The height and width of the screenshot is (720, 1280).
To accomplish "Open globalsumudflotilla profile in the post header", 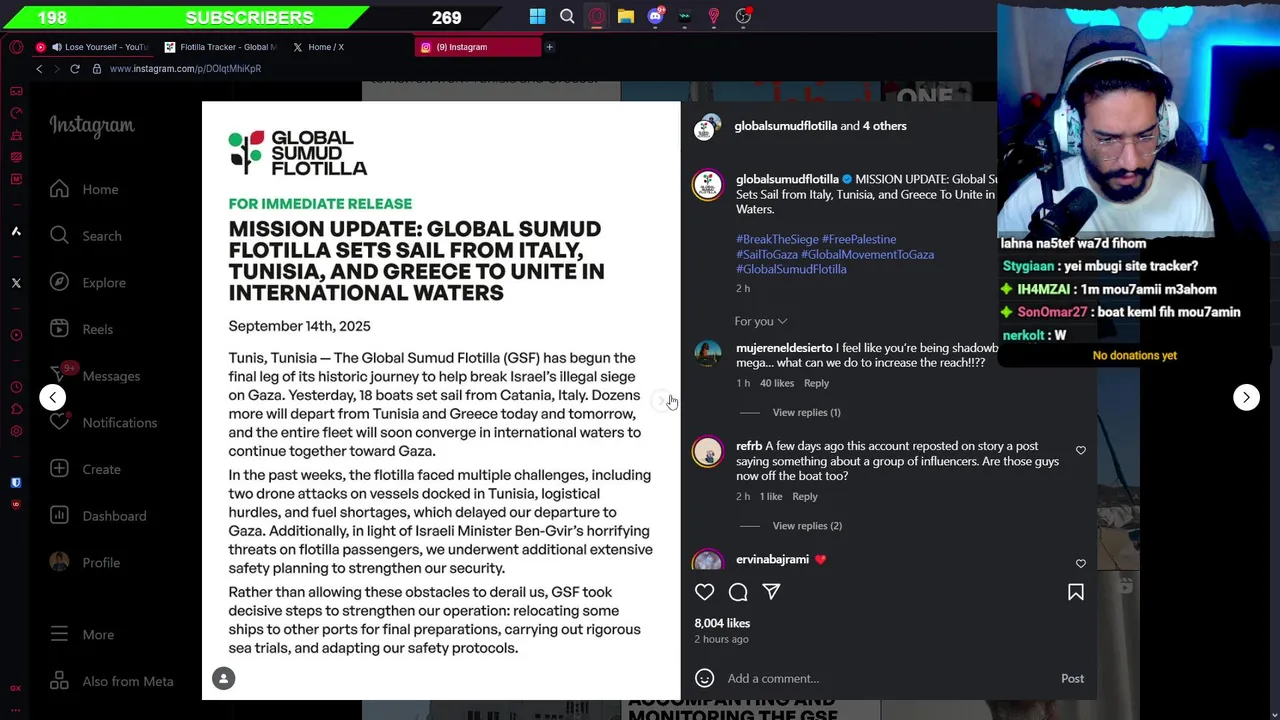I will [785, 126].
